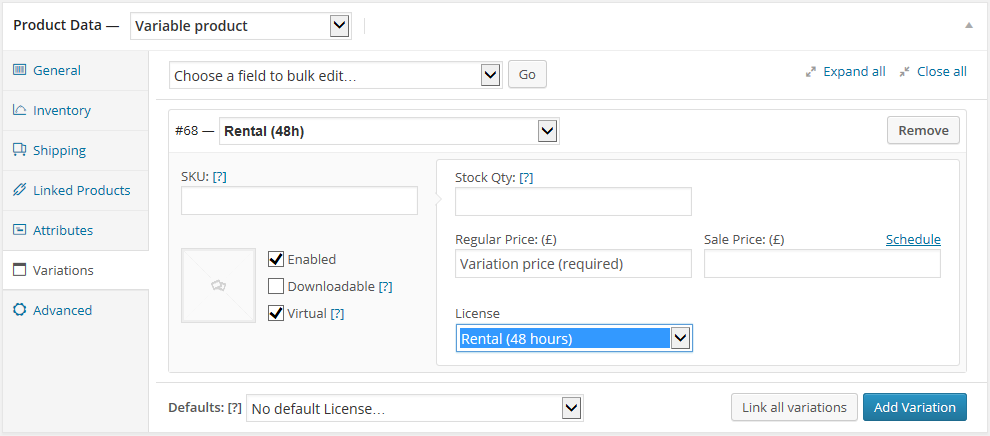Tick the Downloadable checkbox
This screenshot has width=990, height=436.
pyautogui.click(x=276, y=286)
